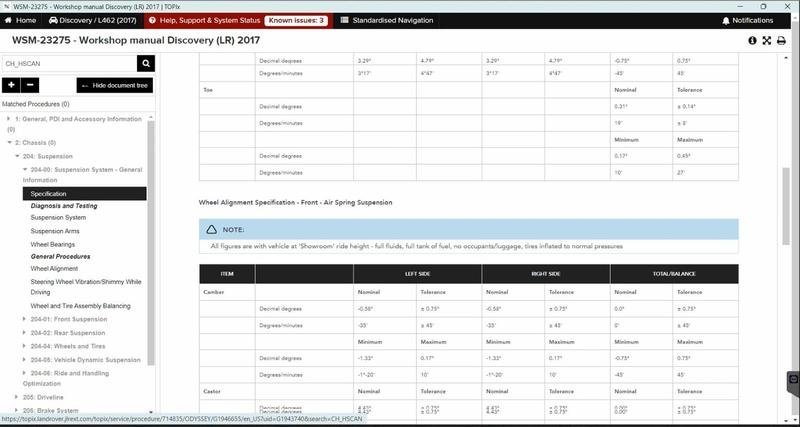Collapse 204: Suspension node
This screenshot has height=427, width=800.
tap(17, 156)
